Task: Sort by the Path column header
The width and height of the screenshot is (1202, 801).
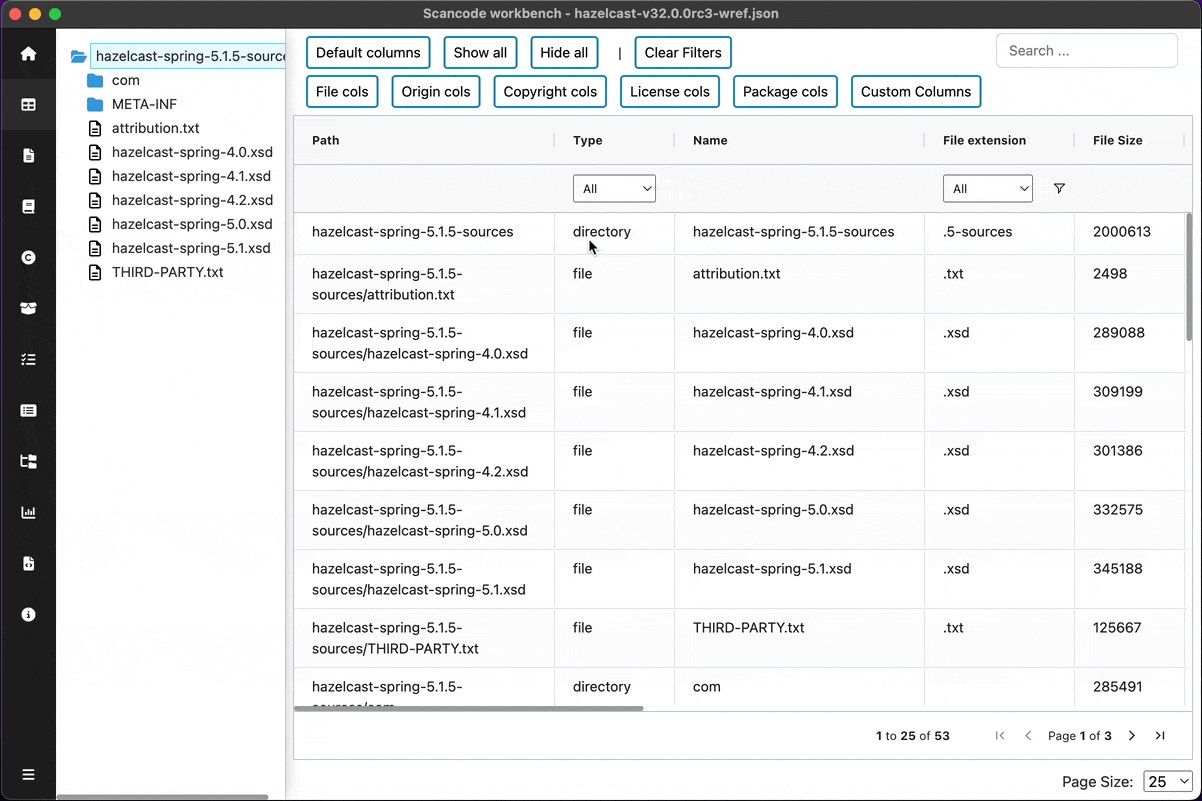Action: point(325,140)
